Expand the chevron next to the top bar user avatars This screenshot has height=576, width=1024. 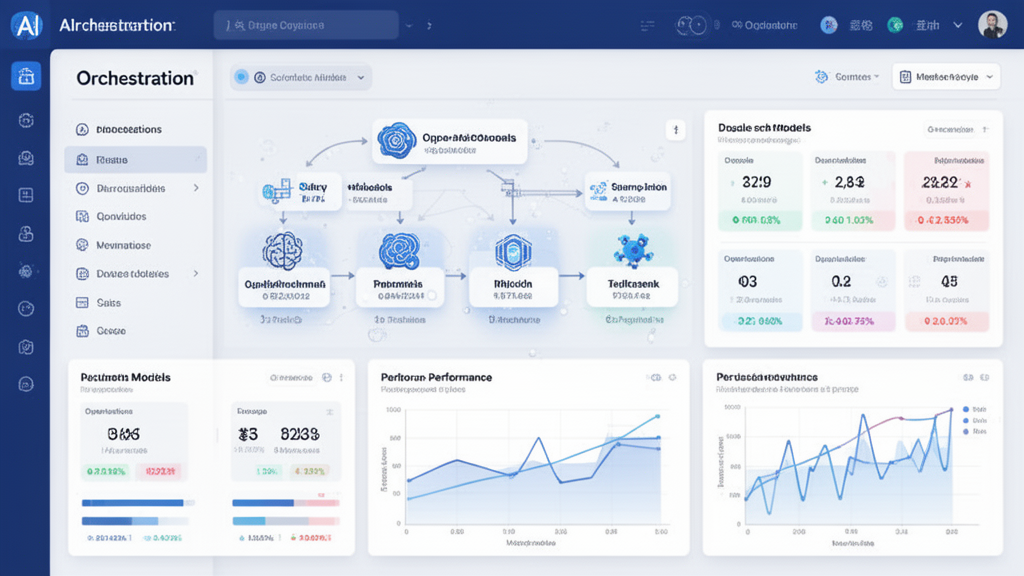(957, 25)
